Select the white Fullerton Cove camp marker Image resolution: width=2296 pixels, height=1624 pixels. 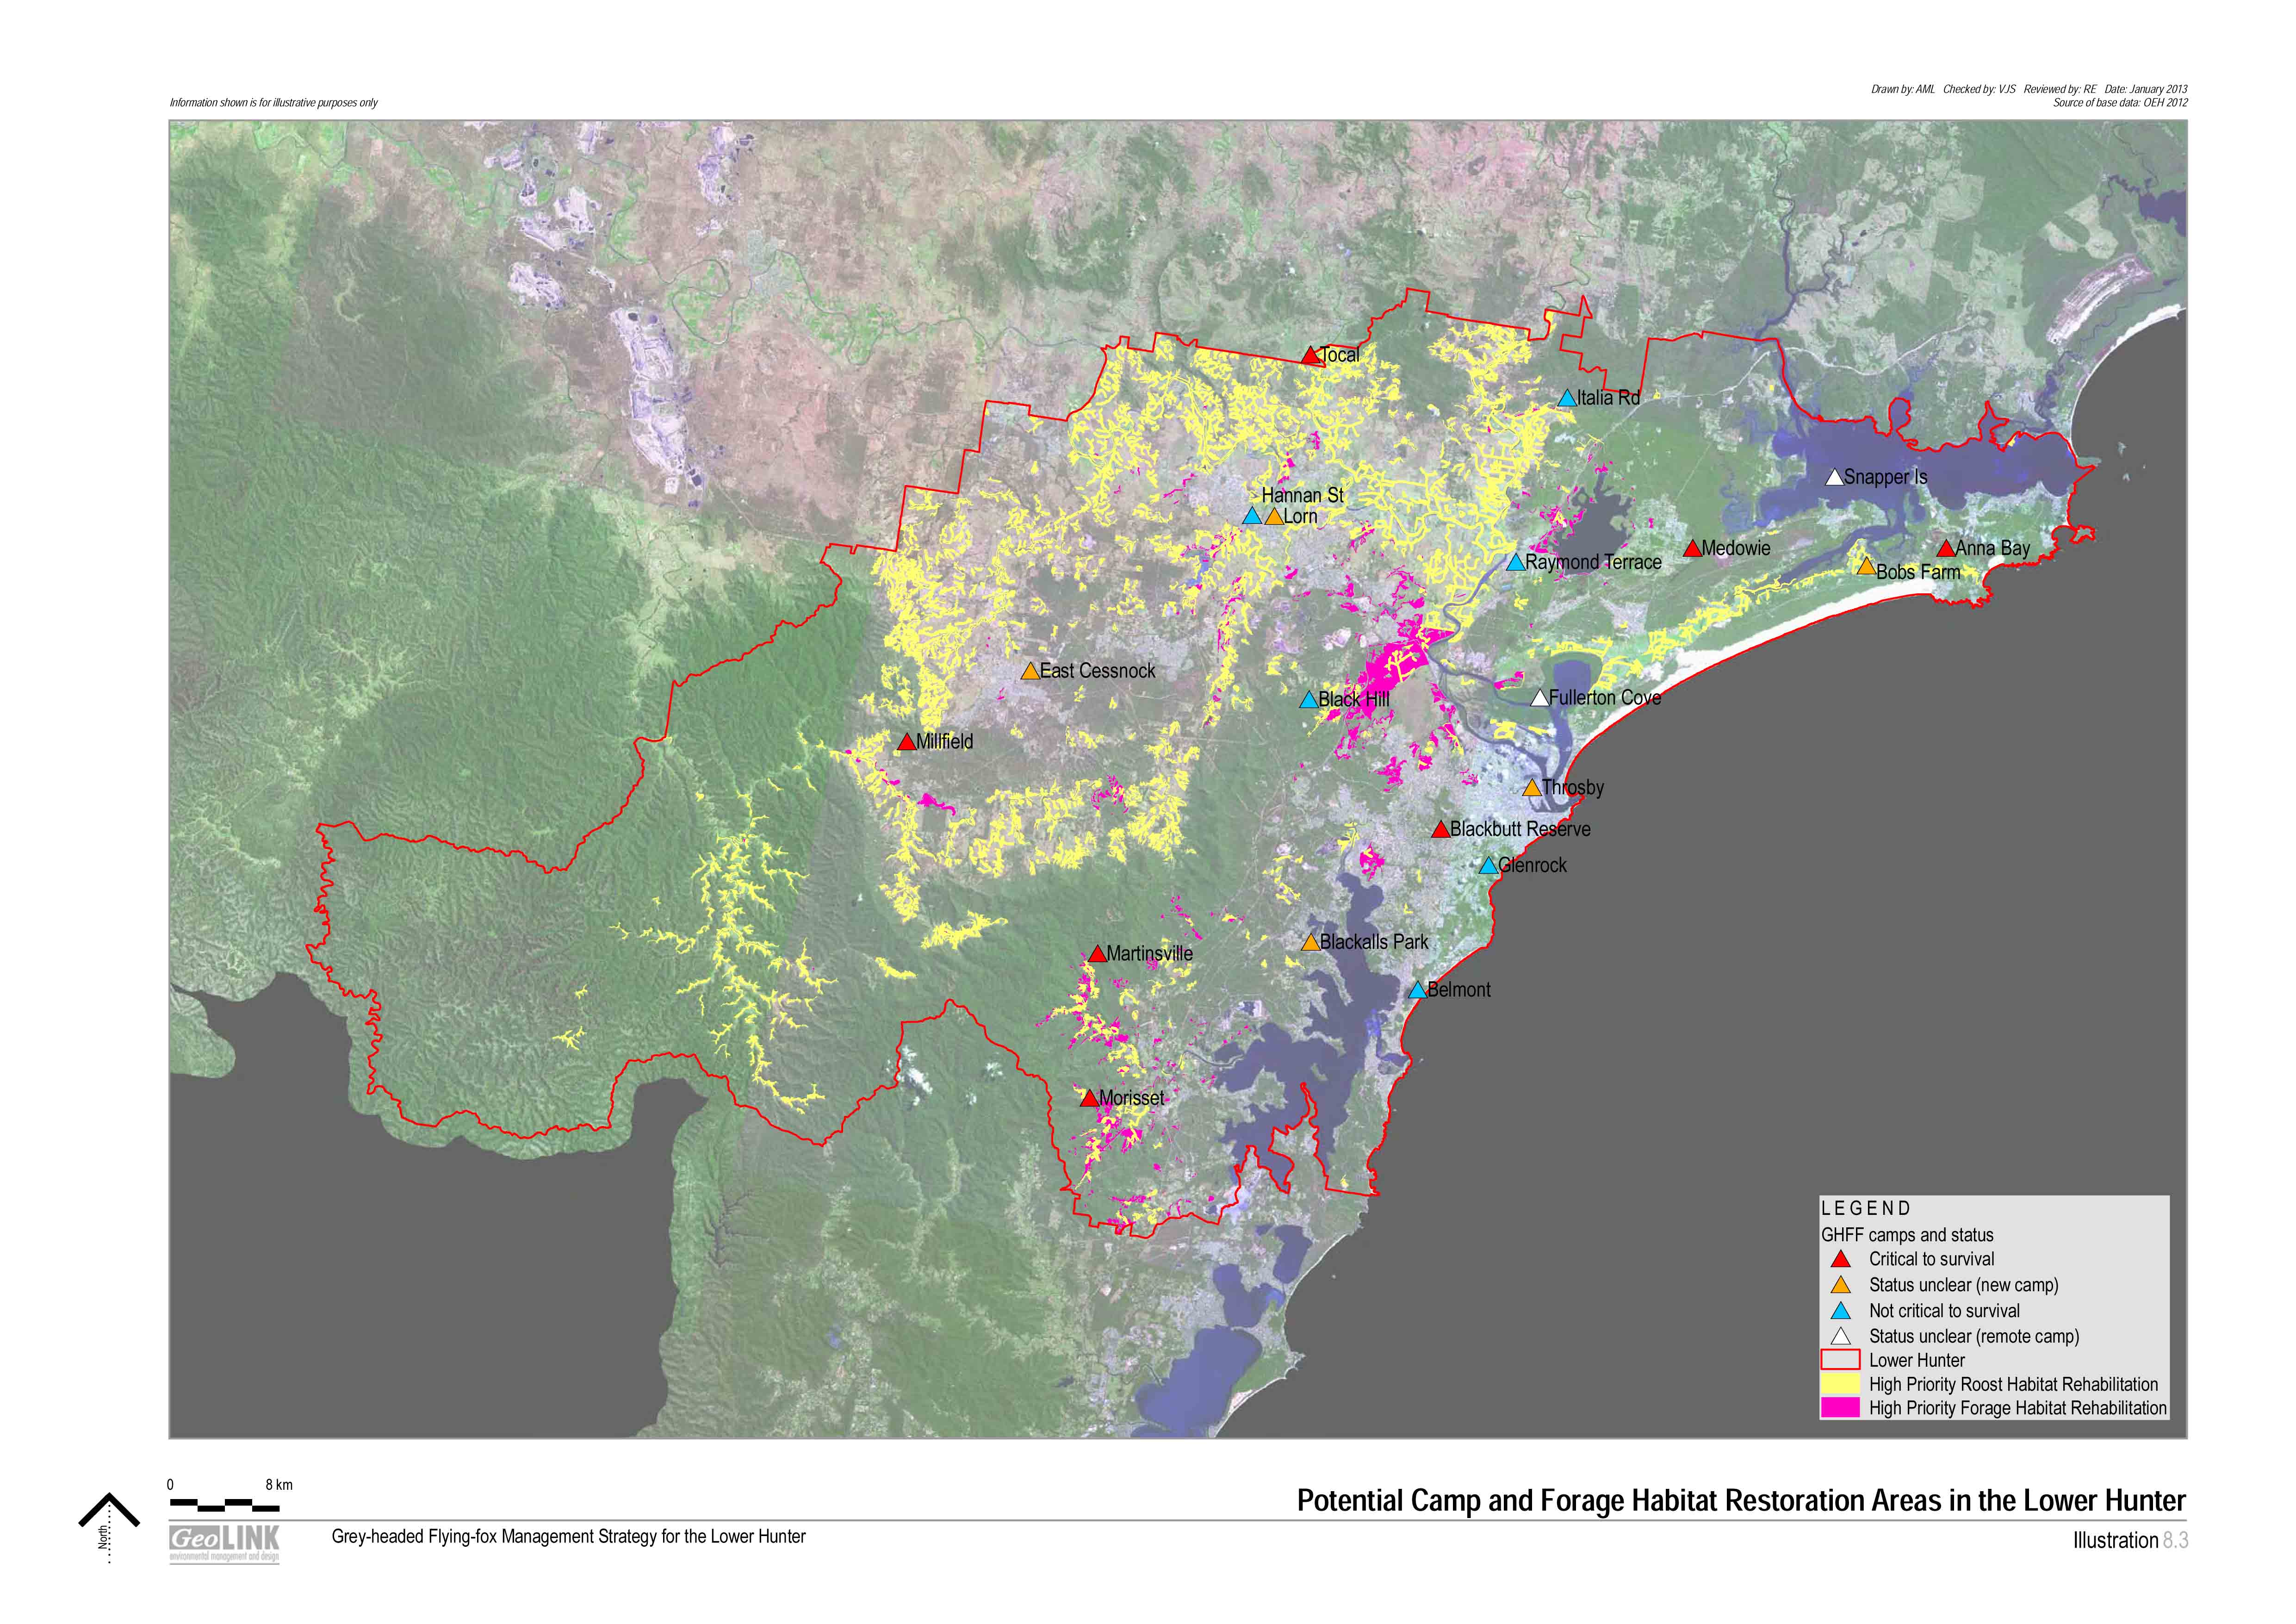point(1540,698)
